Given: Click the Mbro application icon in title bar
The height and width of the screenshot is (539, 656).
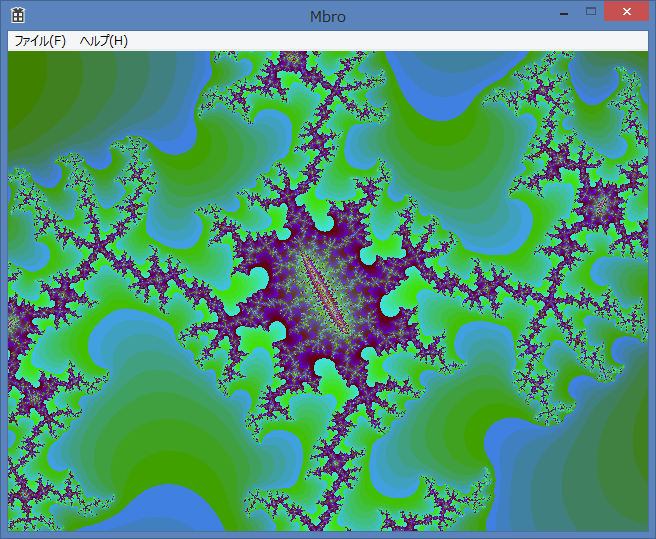Looking at the screenshot, I should point(18,15).
